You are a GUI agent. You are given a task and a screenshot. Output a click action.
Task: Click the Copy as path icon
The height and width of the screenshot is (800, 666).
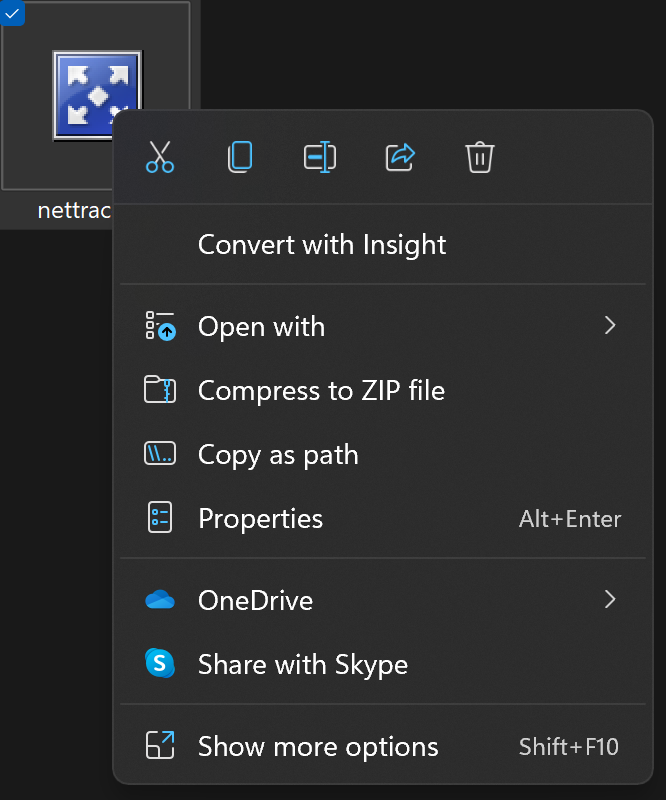pos(160,454)
